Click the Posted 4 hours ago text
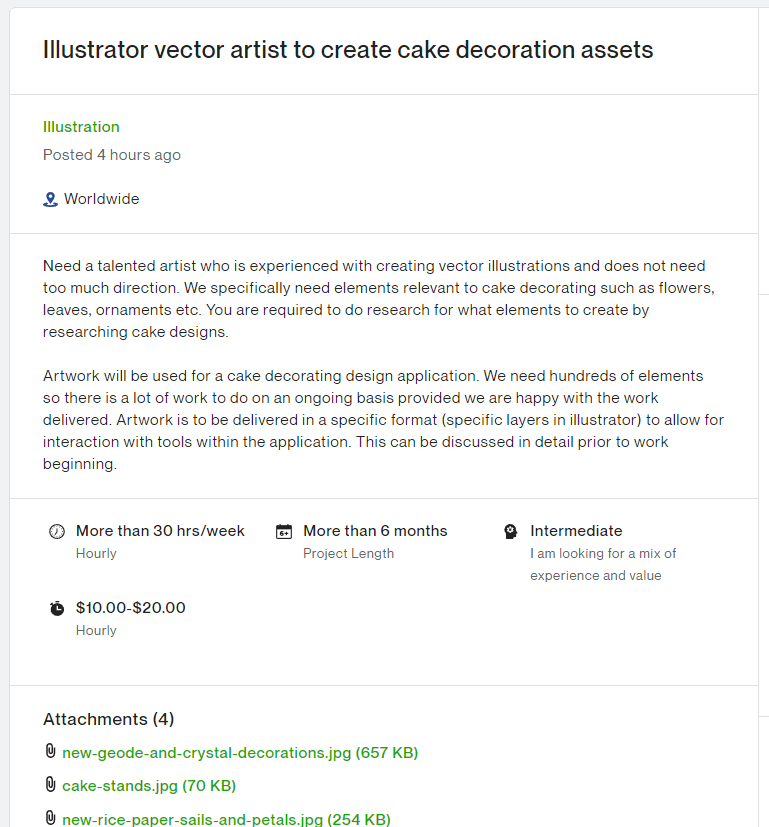The height and width of the screenshot is (827, 769). 111,155
